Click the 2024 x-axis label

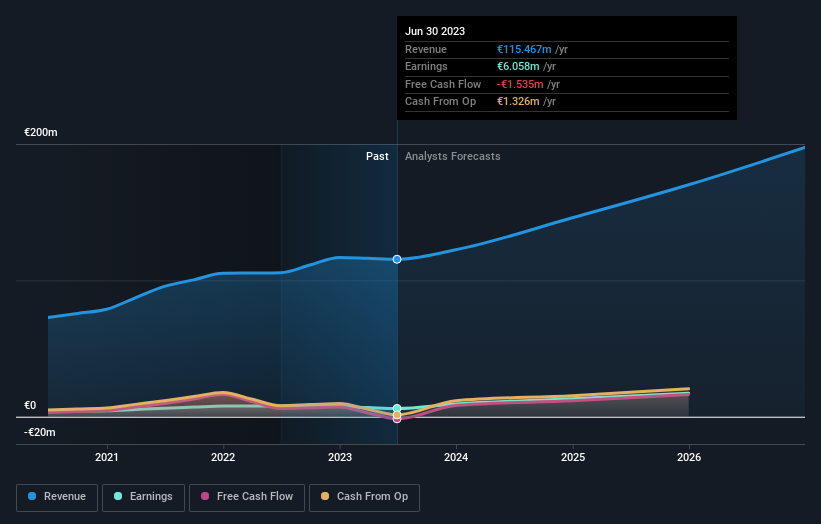[x=456, y=457]
